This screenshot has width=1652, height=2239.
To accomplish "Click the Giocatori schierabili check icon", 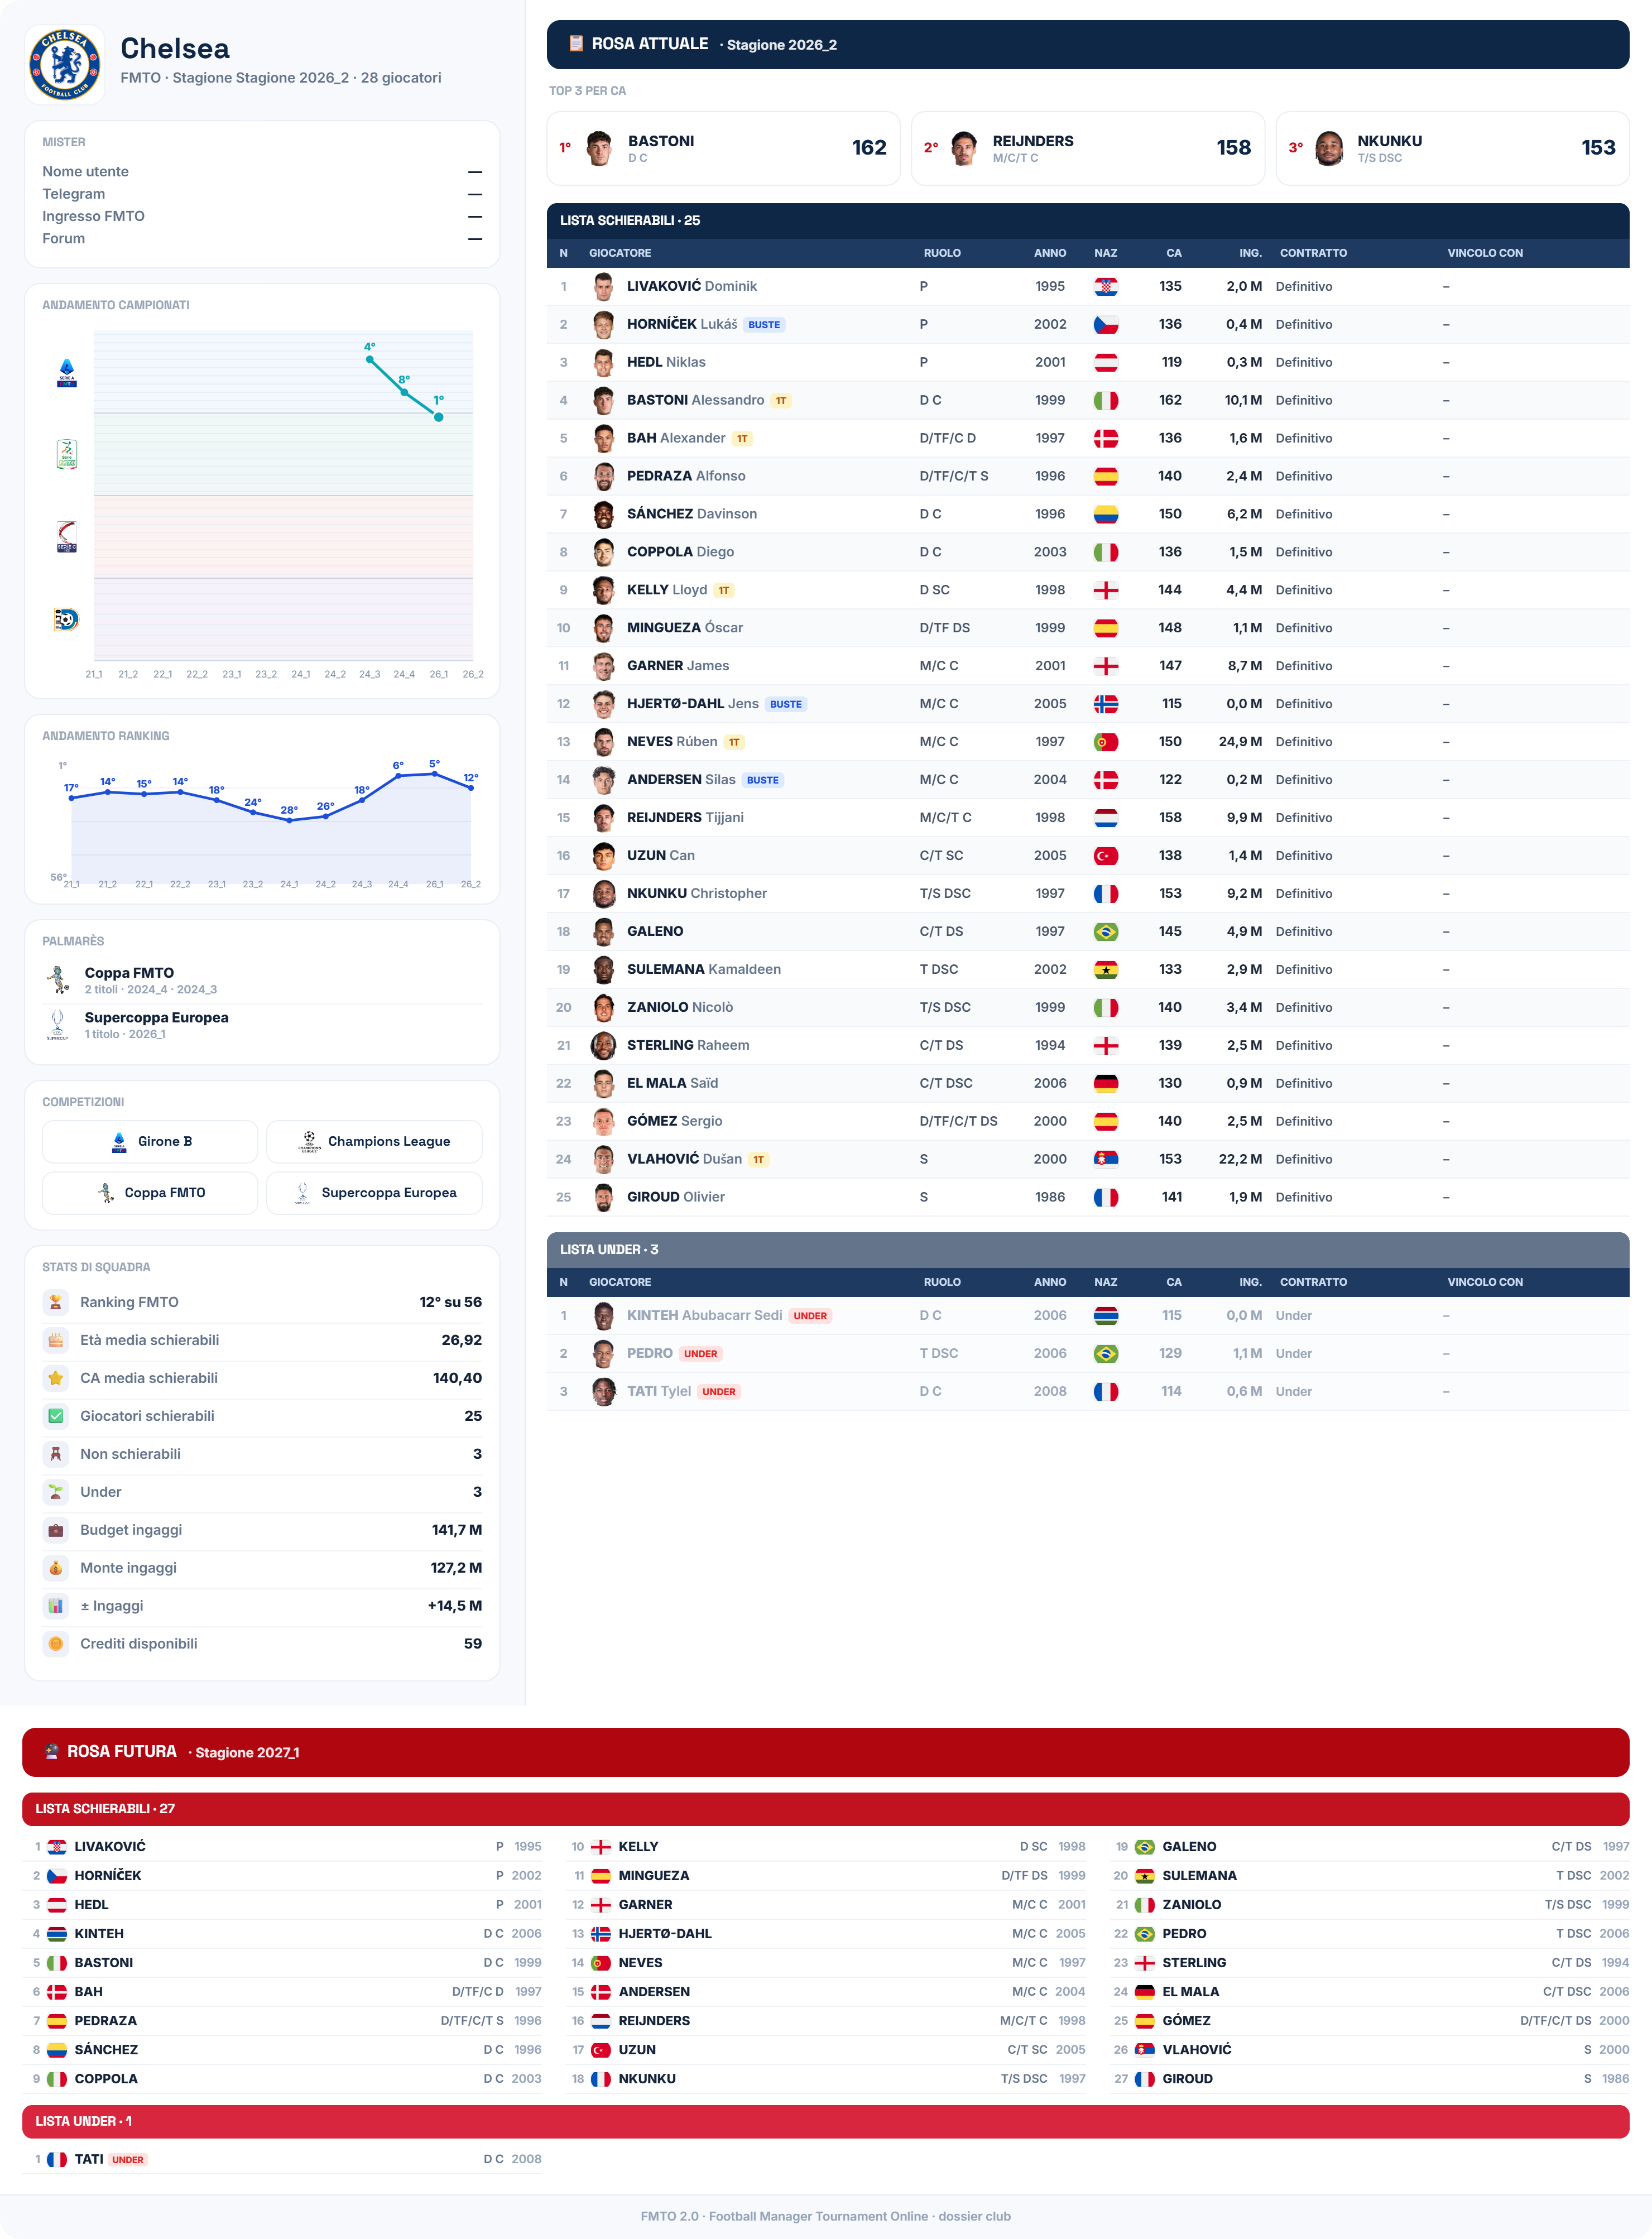I will pos(56,1416).
